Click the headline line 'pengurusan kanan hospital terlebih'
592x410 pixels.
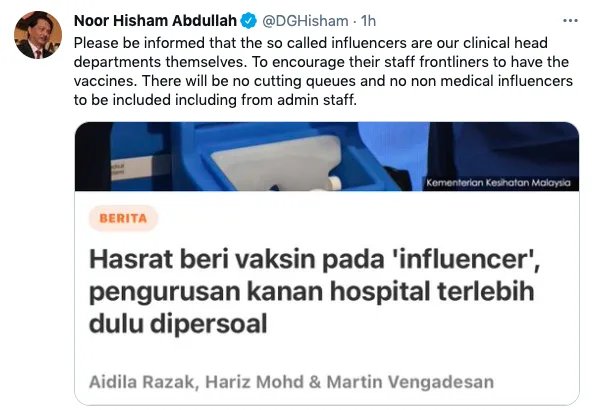(311, 292)
